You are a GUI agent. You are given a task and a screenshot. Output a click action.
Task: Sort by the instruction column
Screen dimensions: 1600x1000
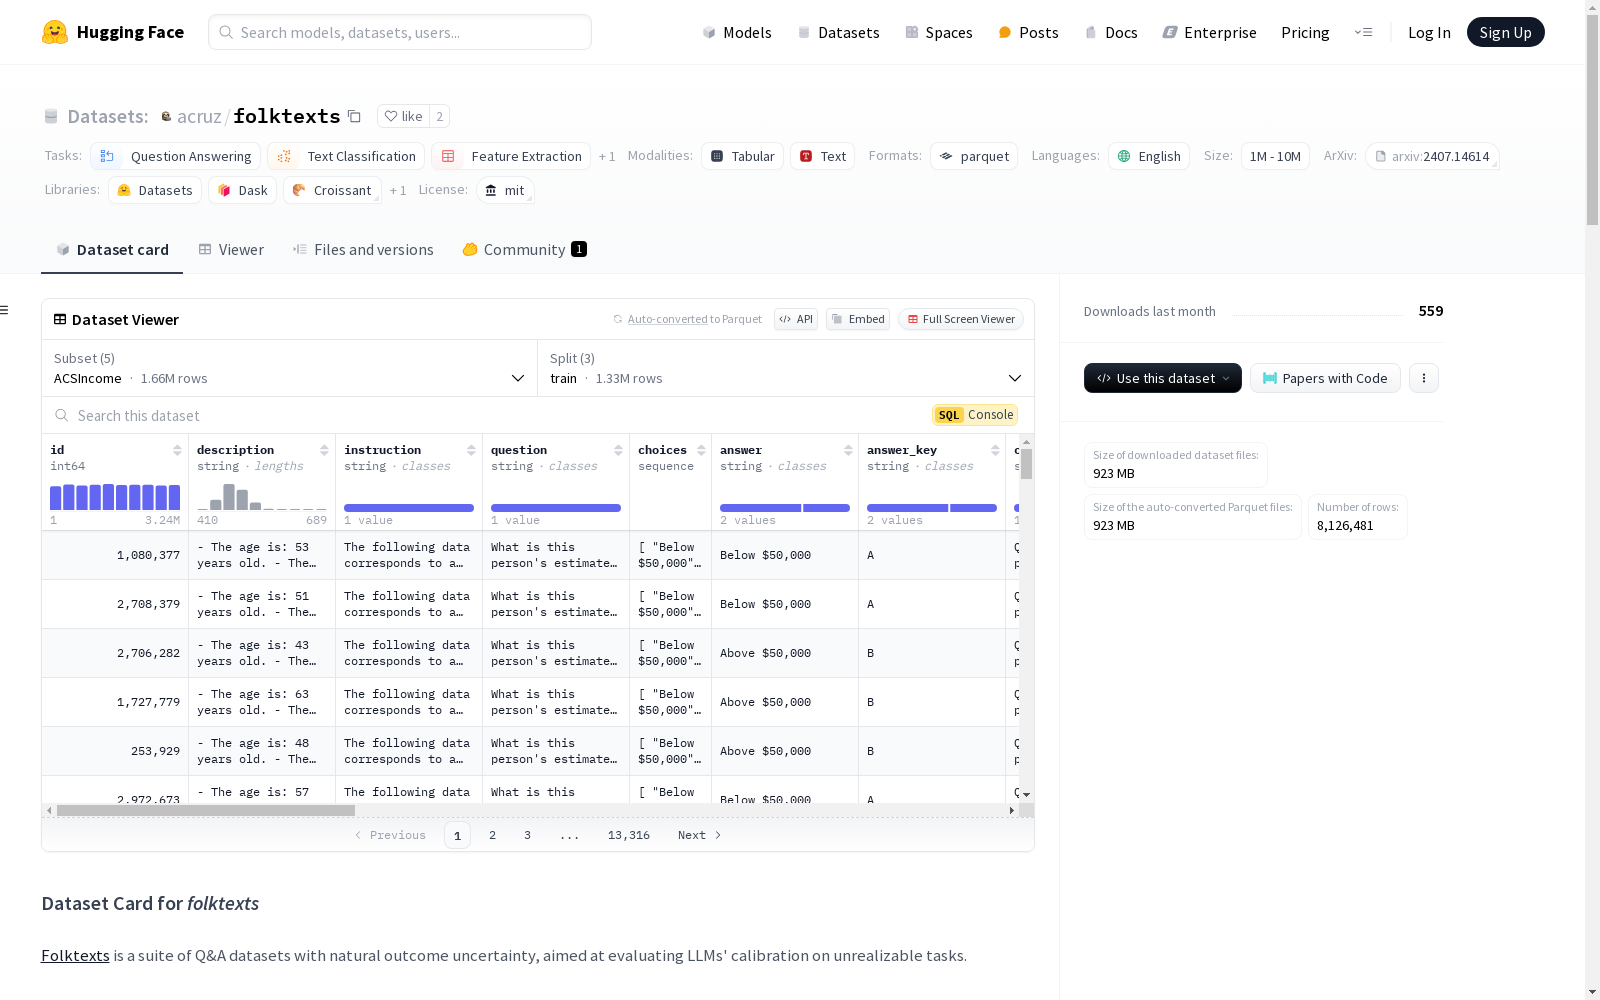point(471,450)
